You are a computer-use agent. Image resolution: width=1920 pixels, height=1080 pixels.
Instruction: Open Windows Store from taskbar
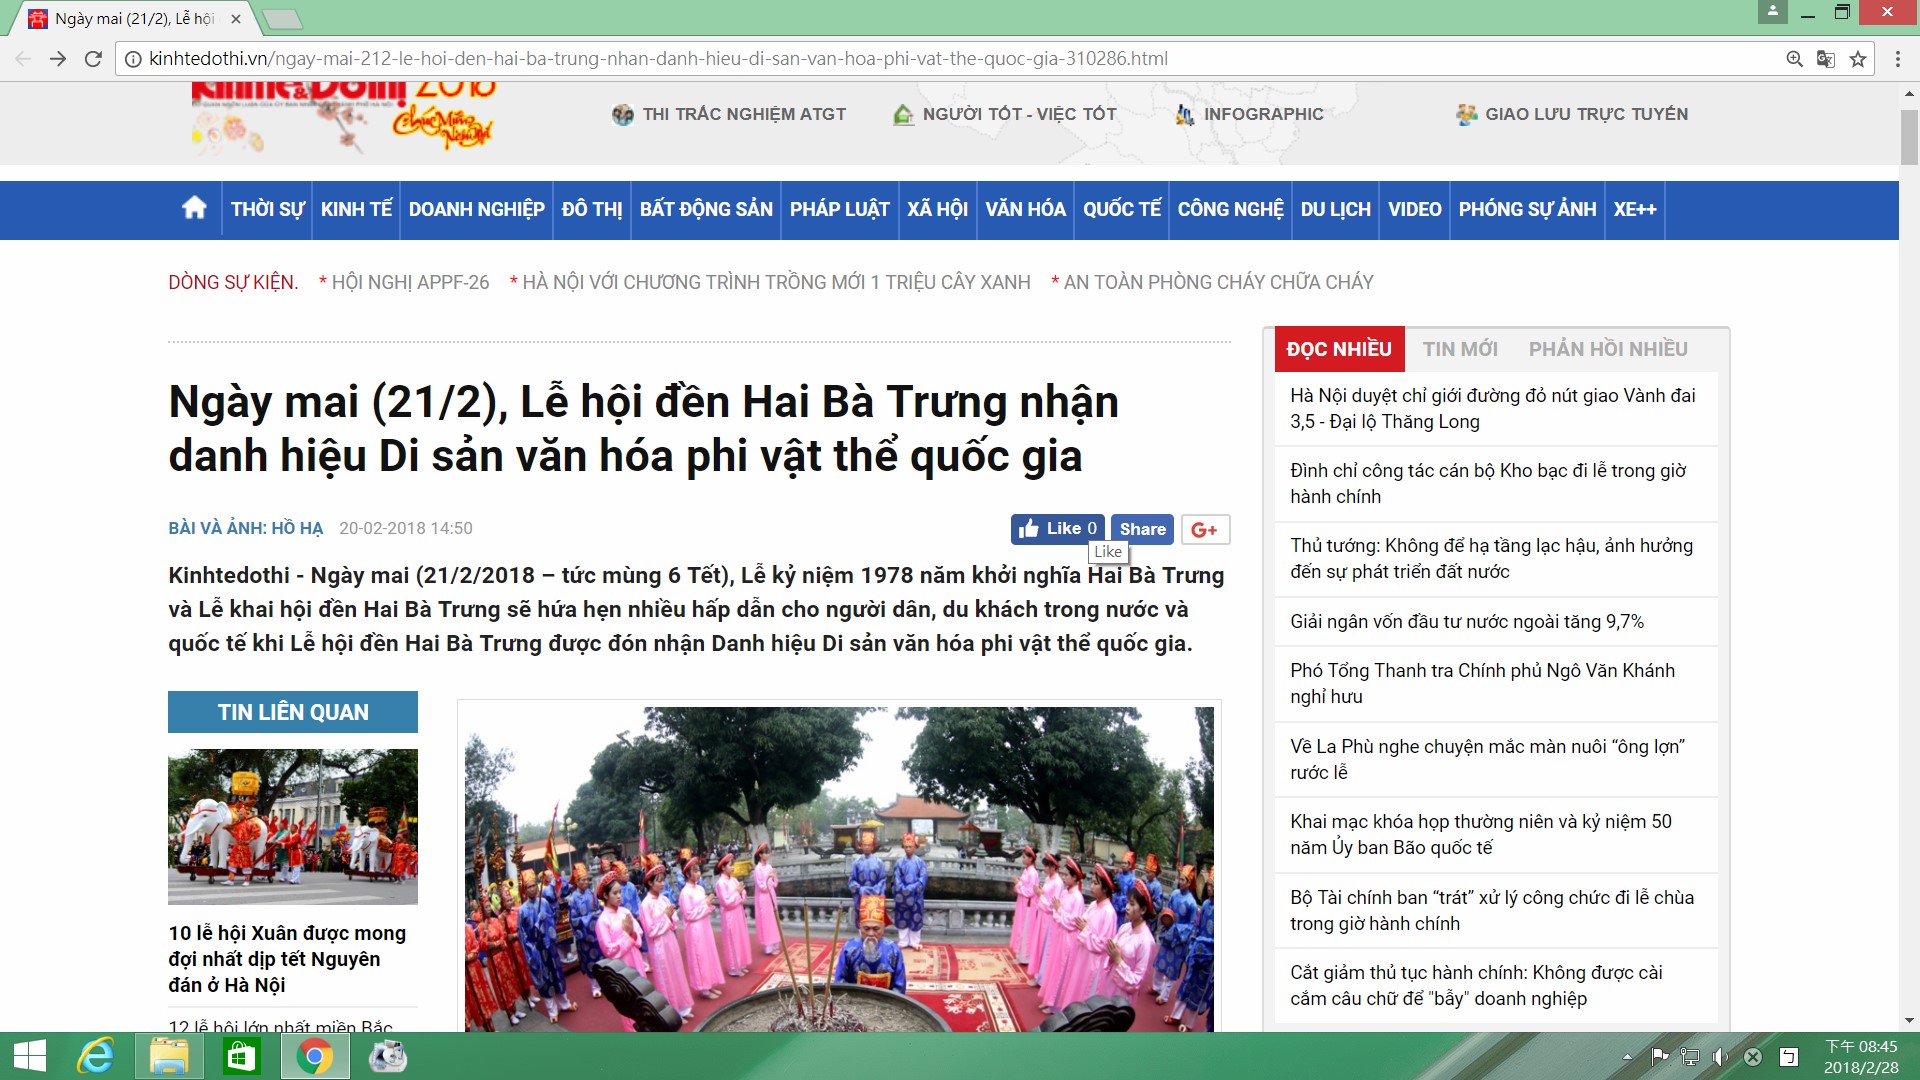pyautogui.click(x=241, y=1056)
